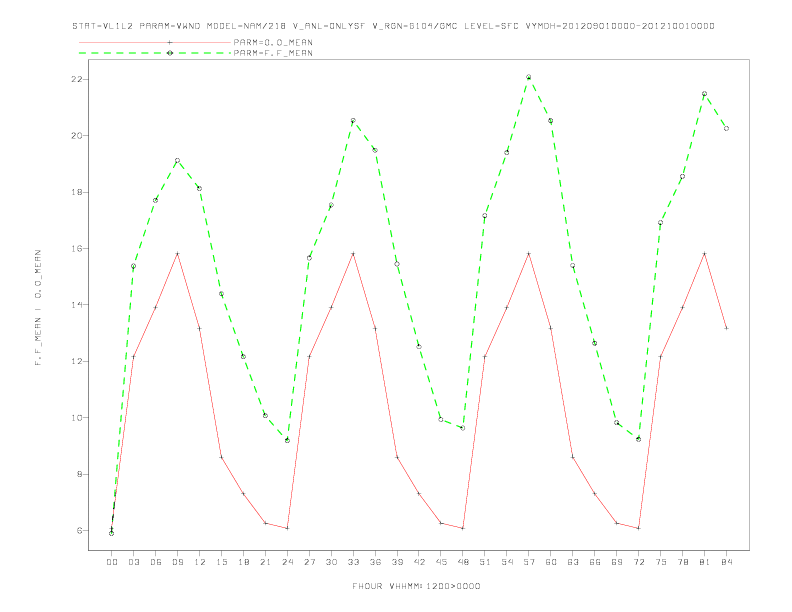Screen dimensions: 792x612
Task: Click the y-axis tick label 12
Action: 77,361
